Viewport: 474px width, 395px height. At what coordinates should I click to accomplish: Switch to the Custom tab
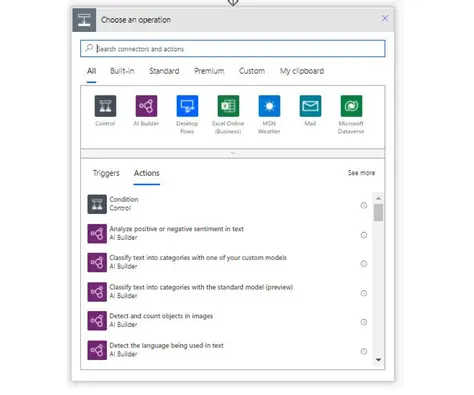tap(252, 71)
